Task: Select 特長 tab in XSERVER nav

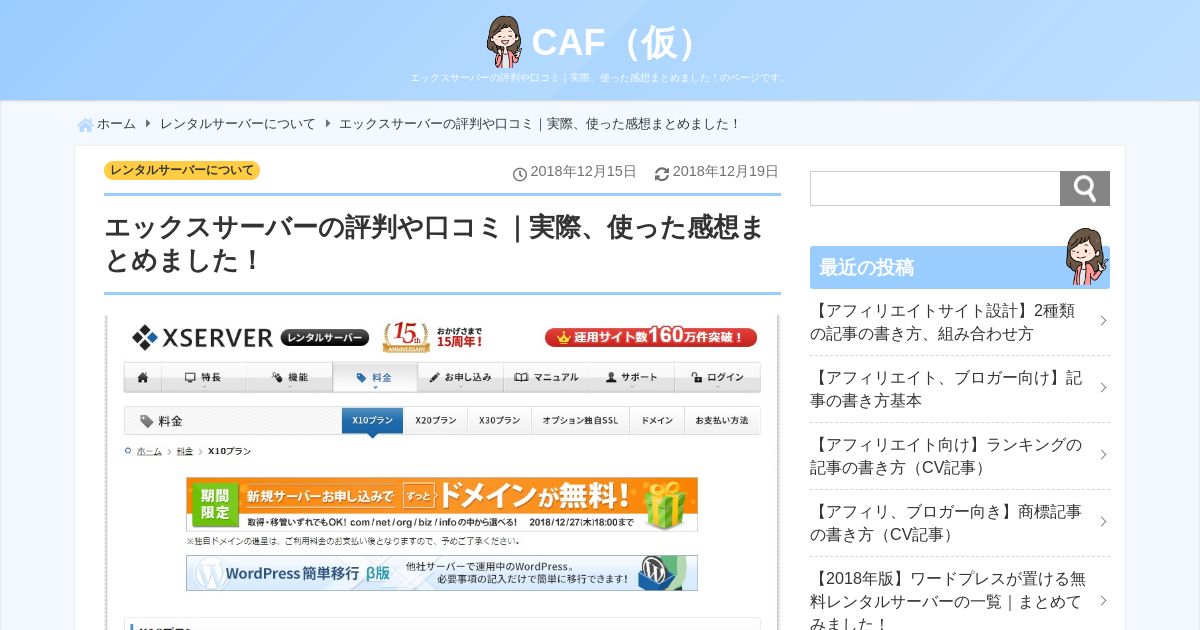Action: point(203,377)
